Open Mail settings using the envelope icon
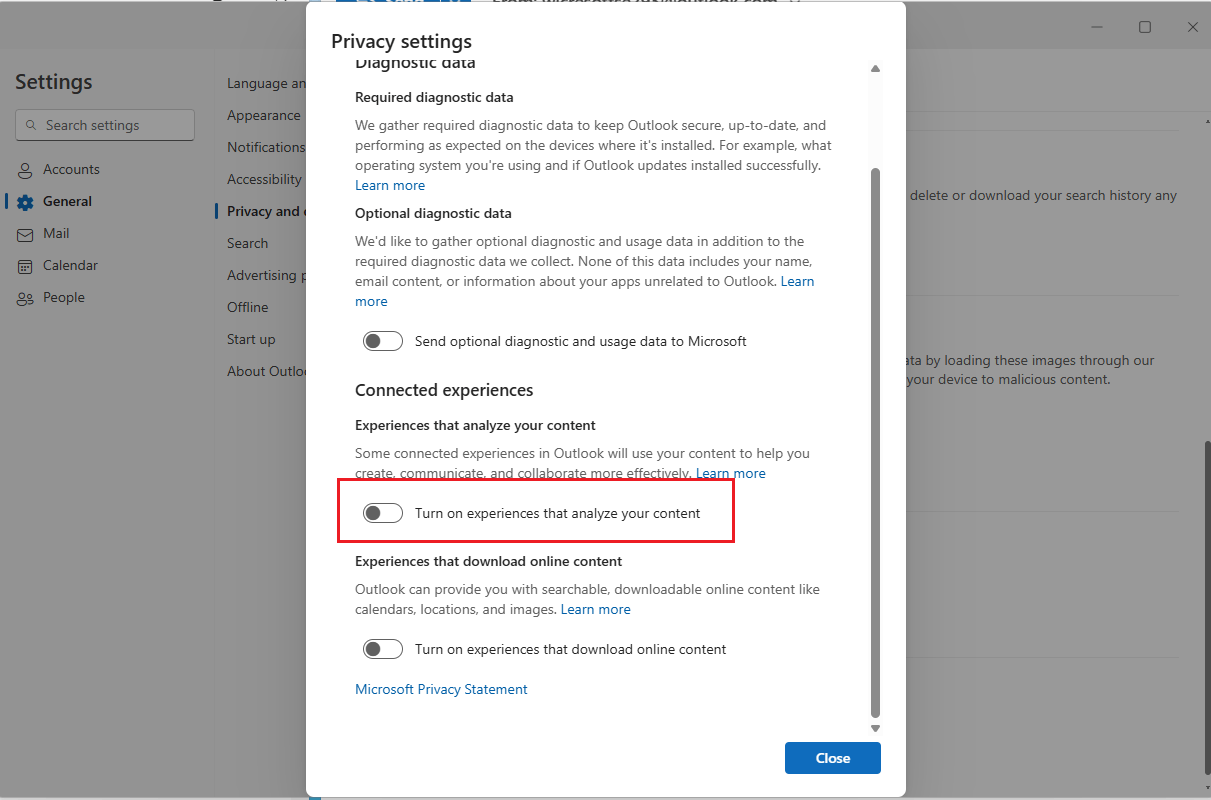 click(x=24, y=233)
